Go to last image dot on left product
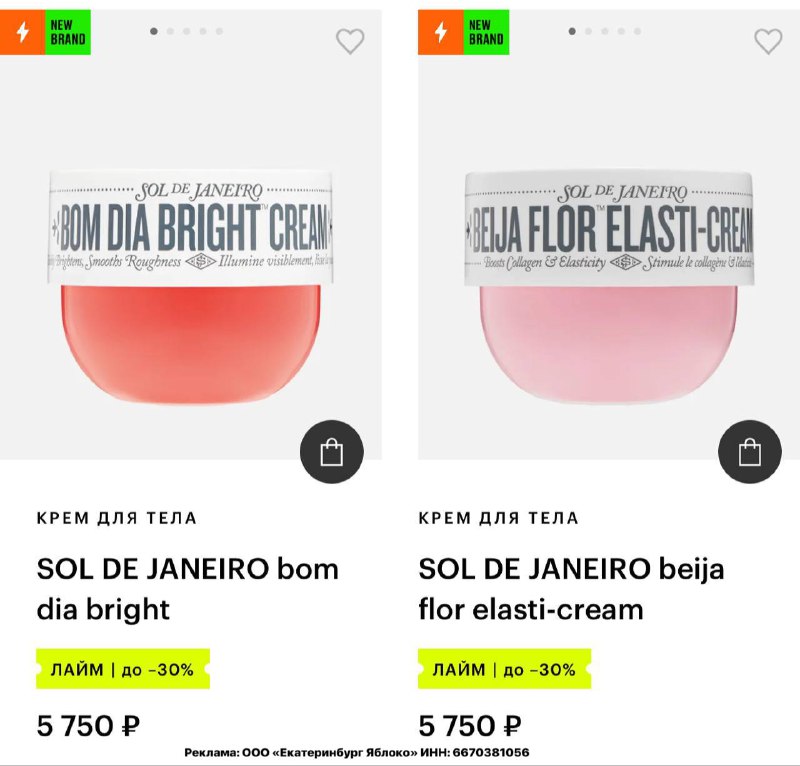 pos(219,31)
